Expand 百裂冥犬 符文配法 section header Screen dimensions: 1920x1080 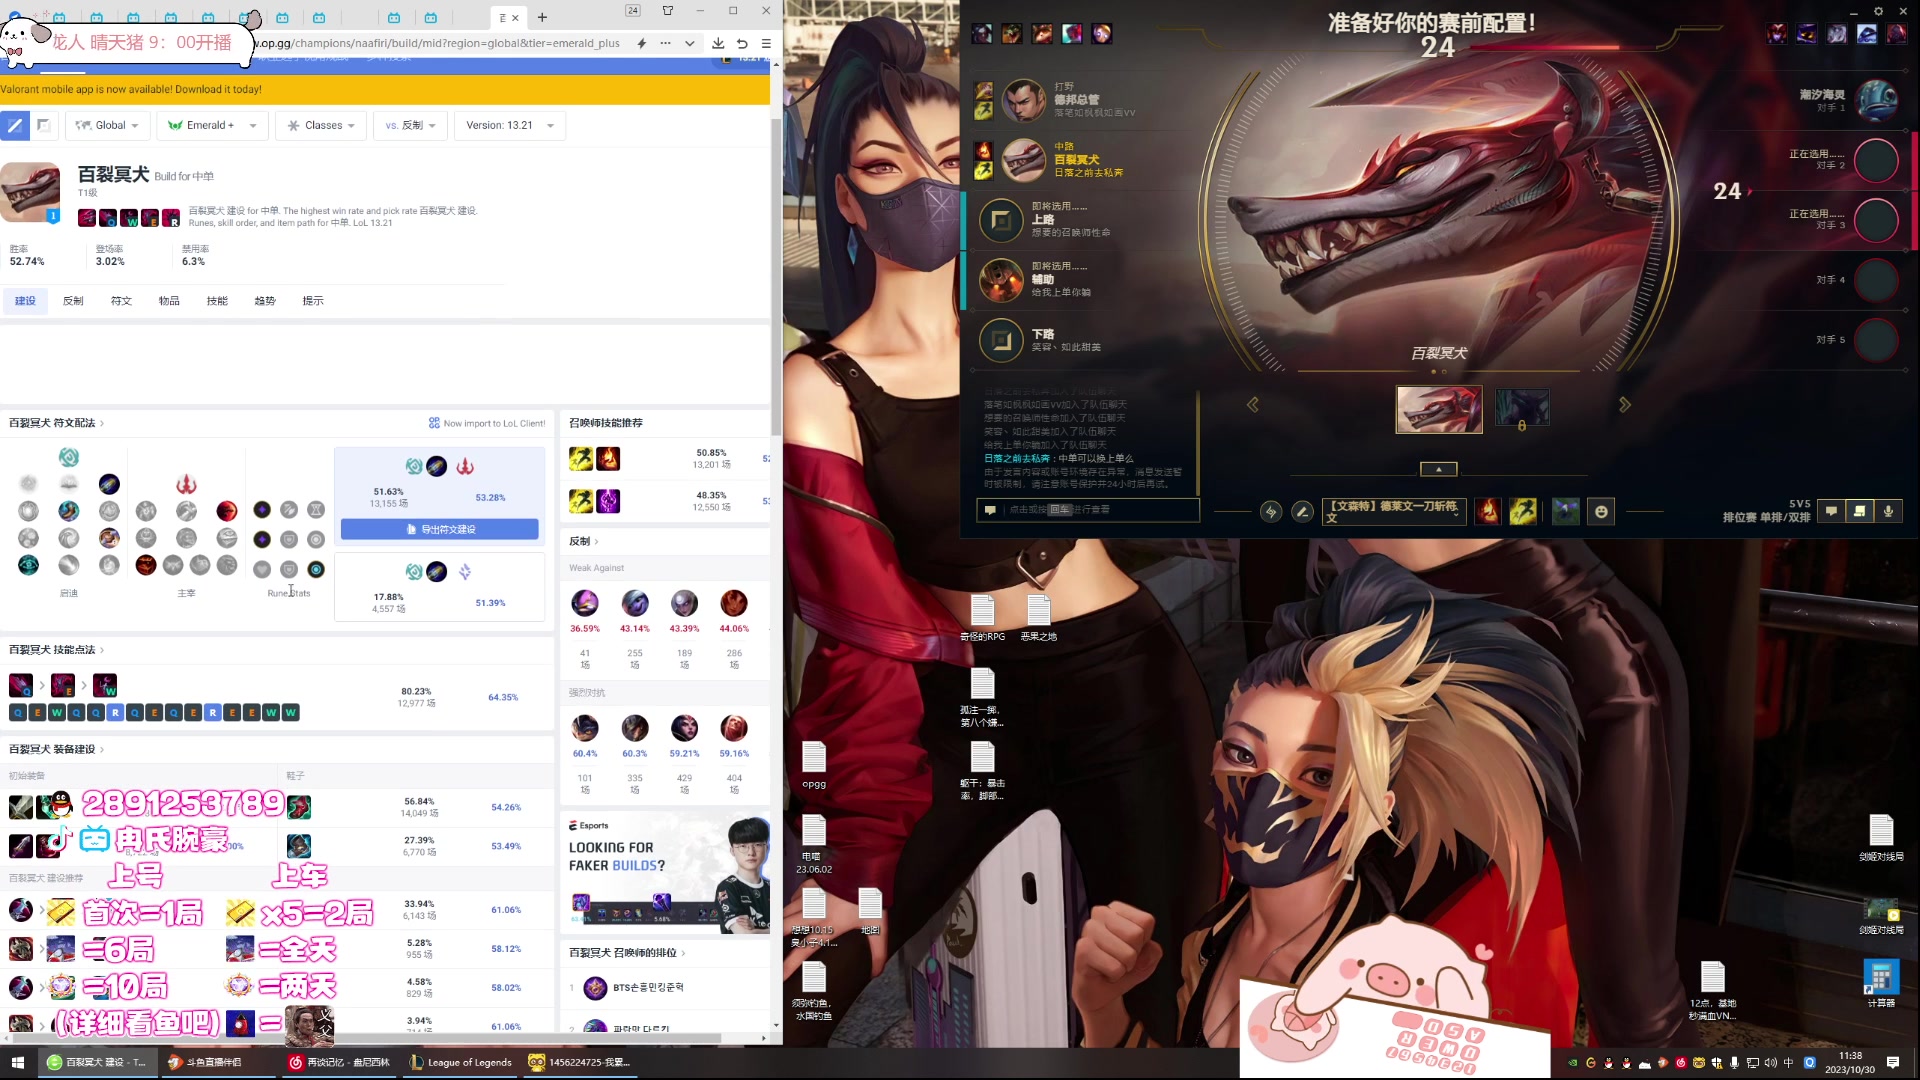[x=57, y=423]
